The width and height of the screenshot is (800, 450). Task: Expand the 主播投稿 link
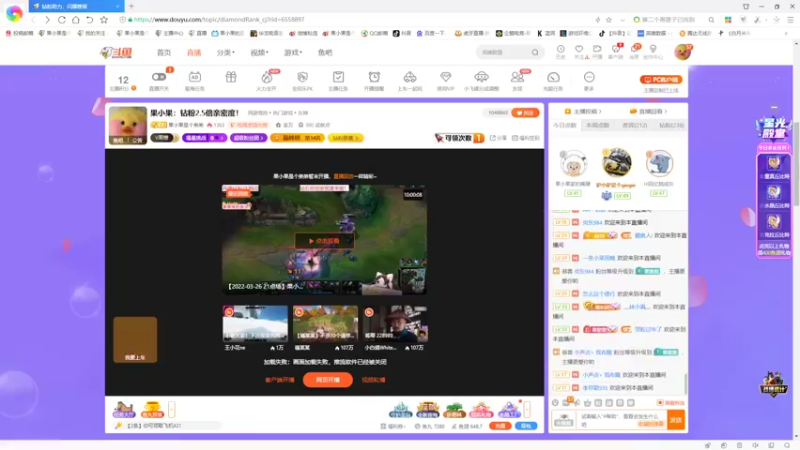click(583, 111)
